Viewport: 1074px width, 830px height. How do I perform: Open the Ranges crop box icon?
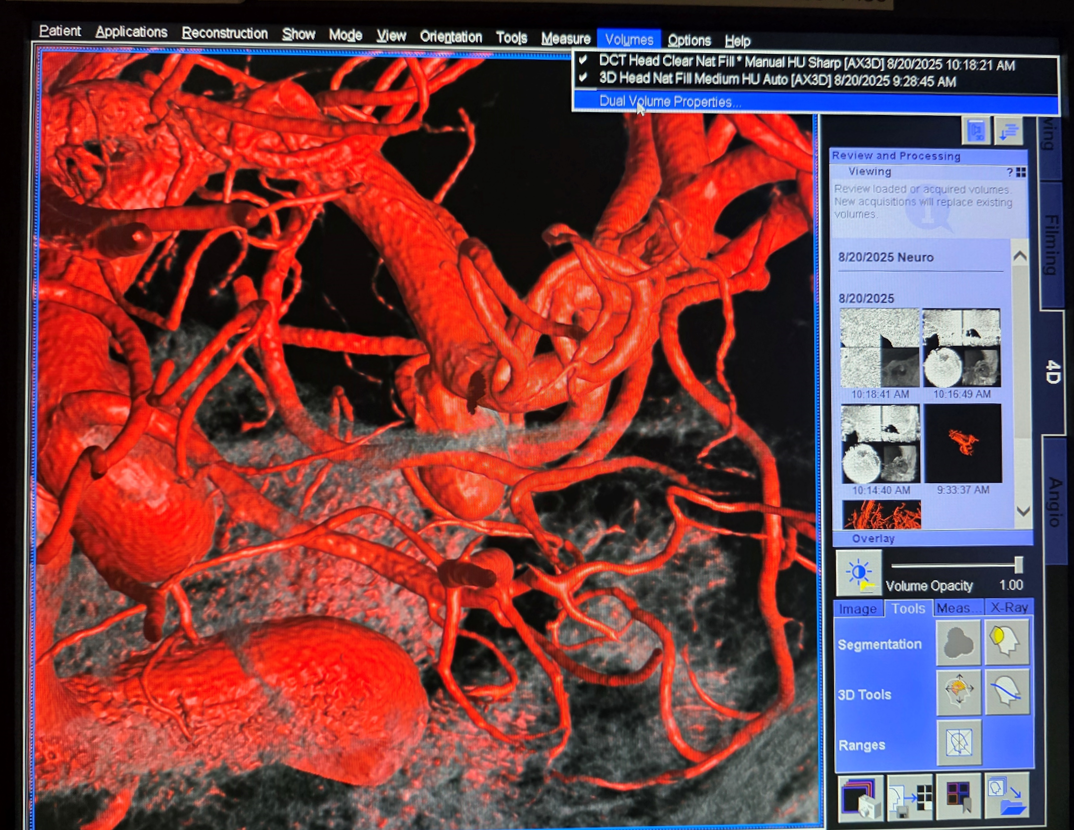958,743
